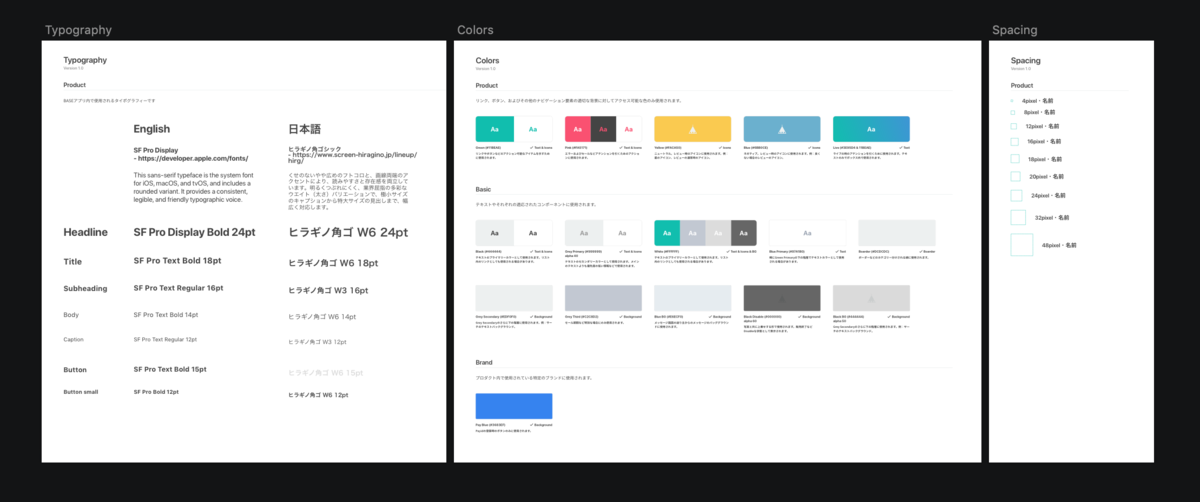Select 'SF Pro Text Regular 12pt' sample
The height and width of the screenshot is (502, 1200).
tap(165, 340)
